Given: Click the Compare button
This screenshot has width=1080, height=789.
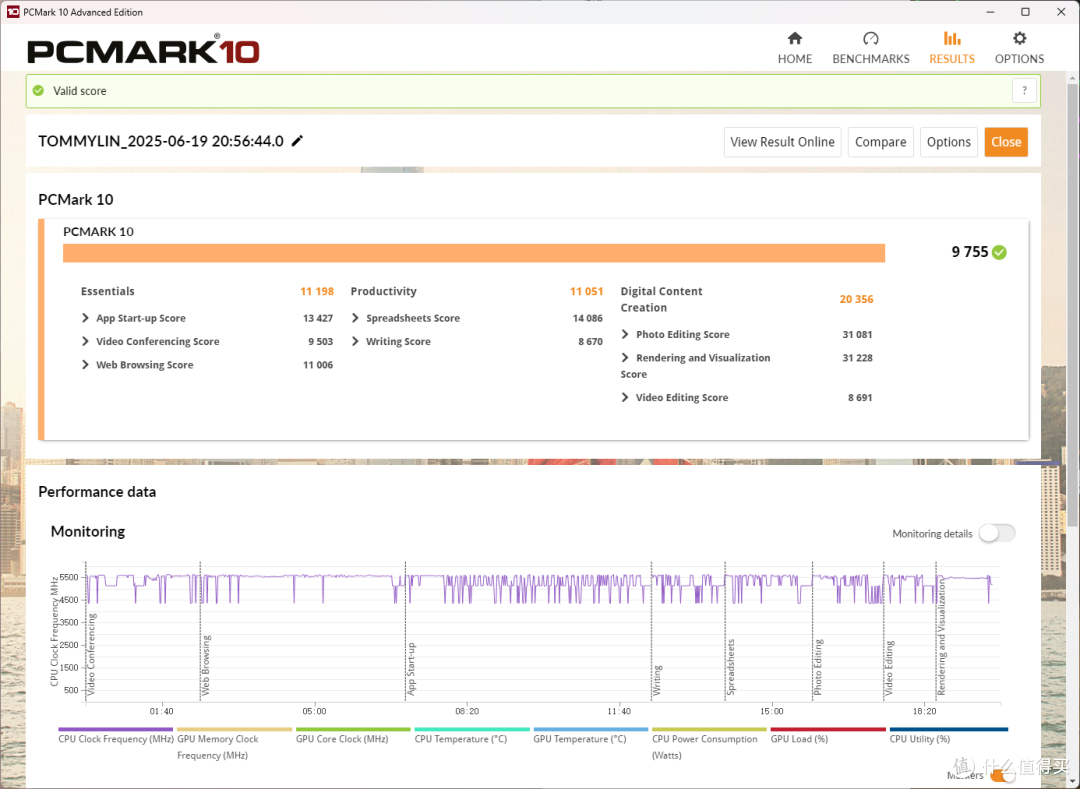Looking at the screenshot, I should [x=880, y=142].
